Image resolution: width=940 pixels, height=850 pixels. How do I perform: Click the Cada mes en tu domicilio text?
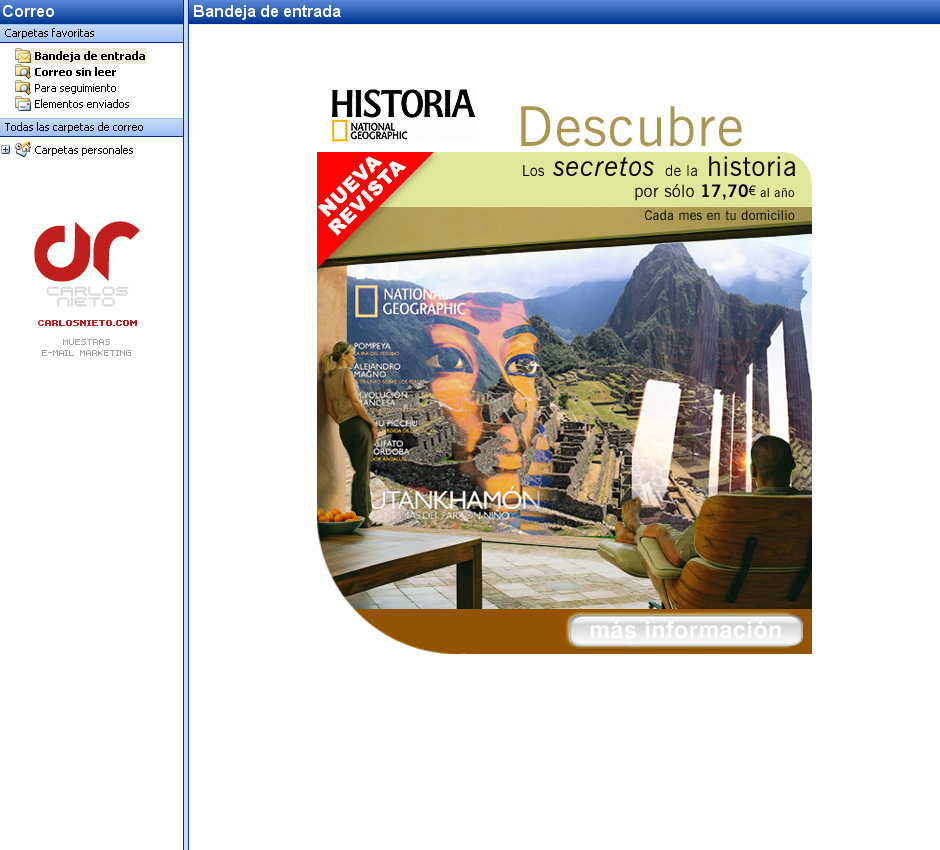click(719, 216)
